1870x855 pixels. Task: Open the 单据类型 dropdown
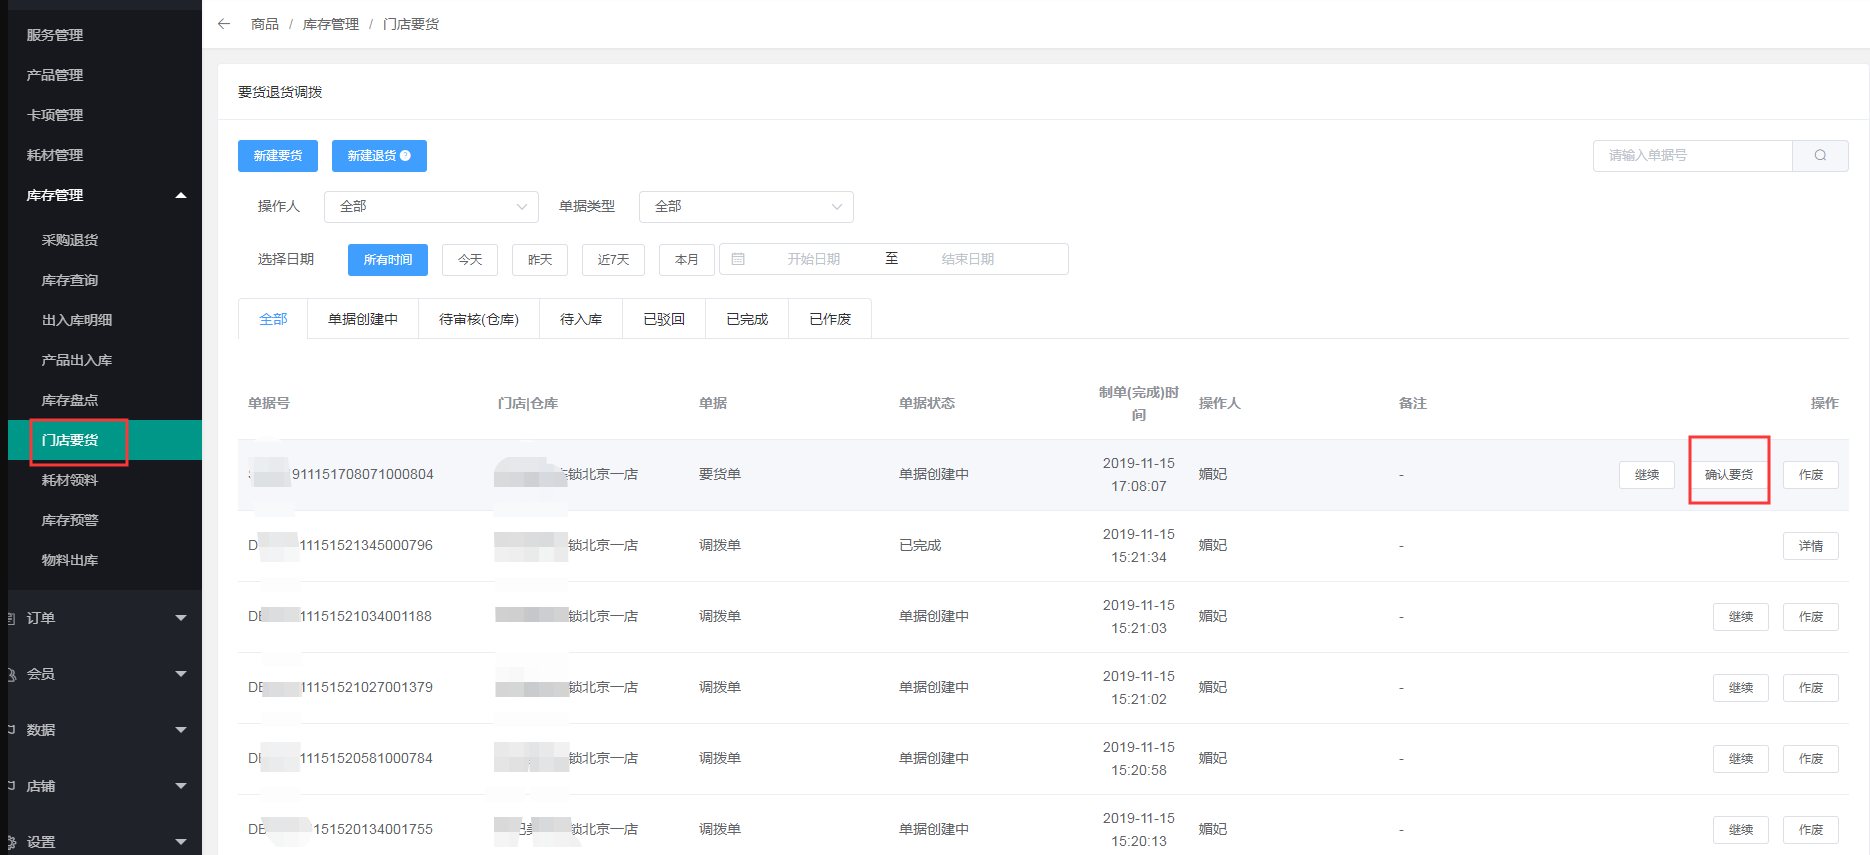click(746, 207)
